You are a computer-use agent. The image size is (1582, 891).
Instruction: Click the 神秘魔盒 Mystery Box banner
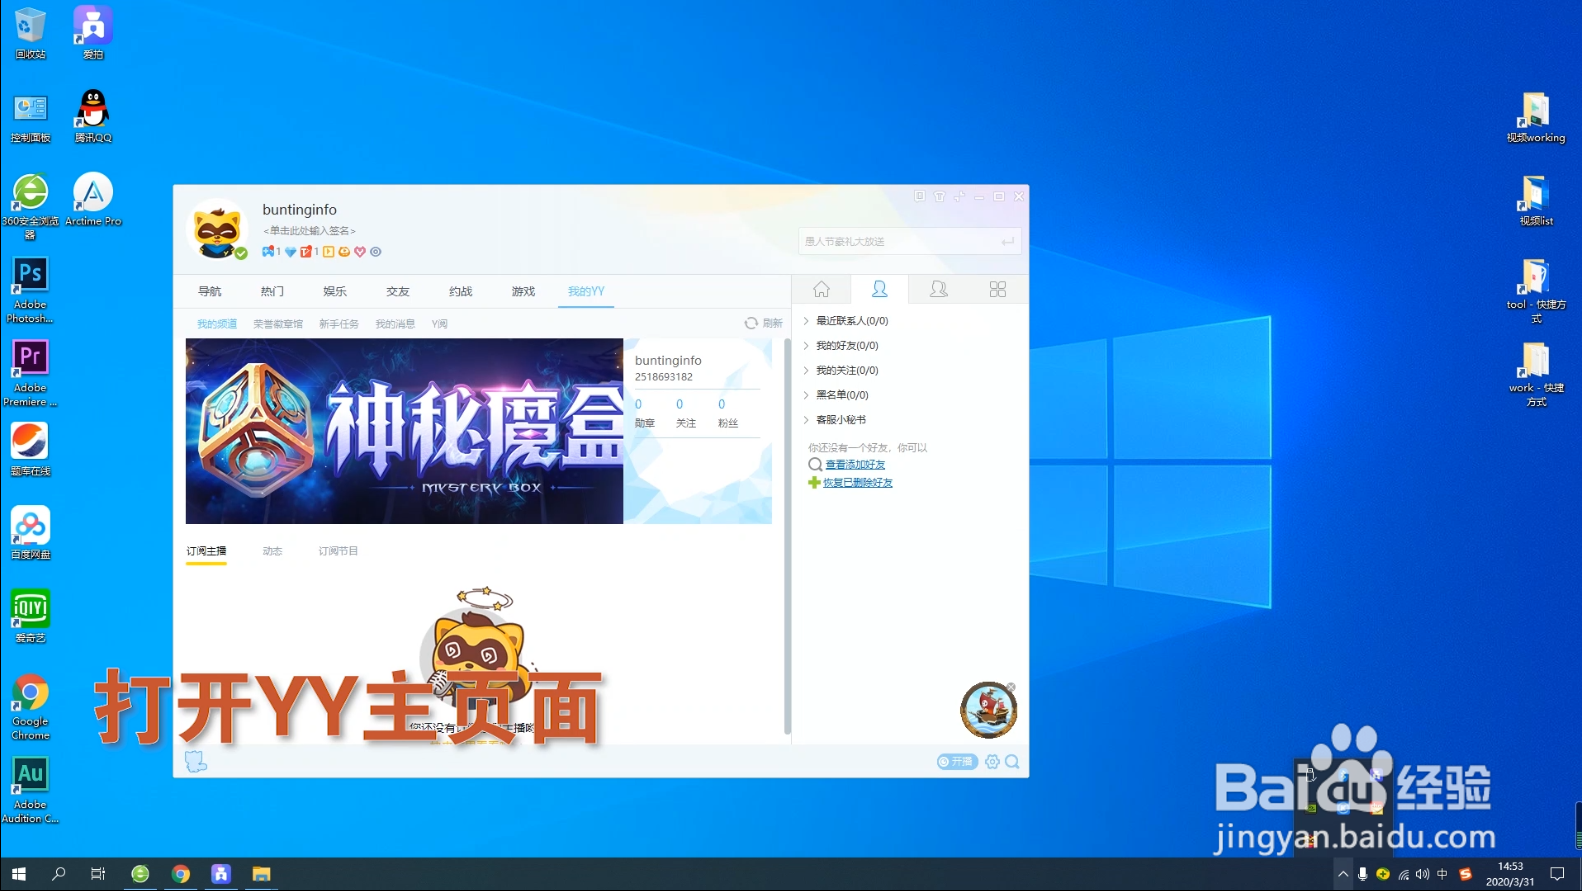(x=404, y=431)
